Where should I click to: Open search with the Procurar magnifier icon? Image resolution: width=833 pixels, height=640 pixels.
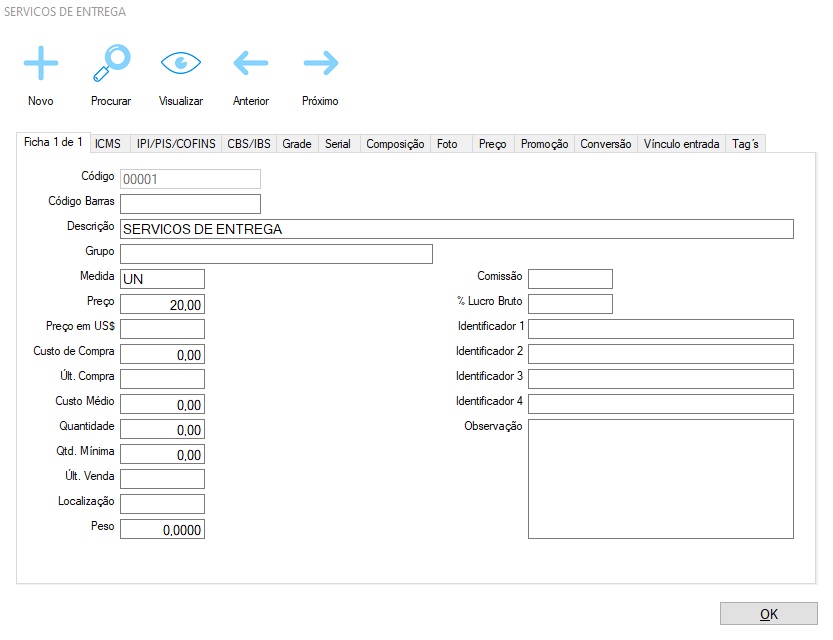pos(111,64)
